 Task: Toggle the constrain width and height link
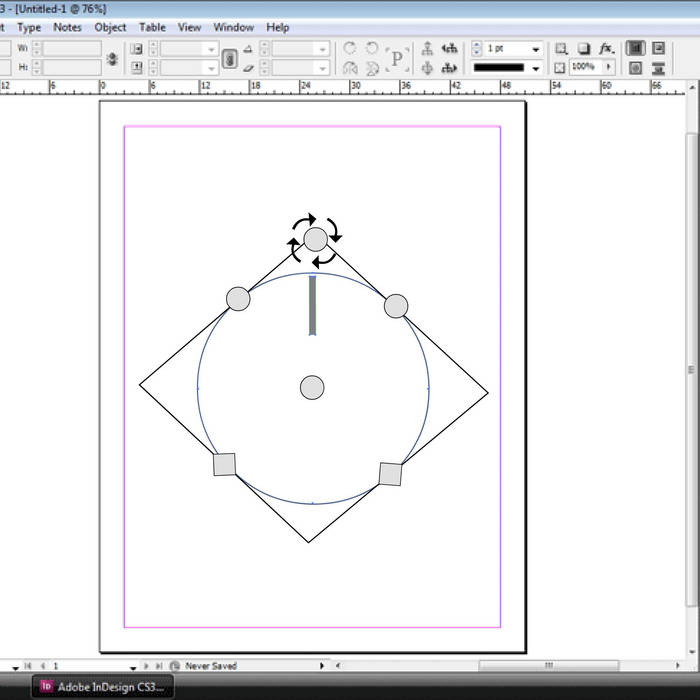pyautogui.click(x=112, y=58)
